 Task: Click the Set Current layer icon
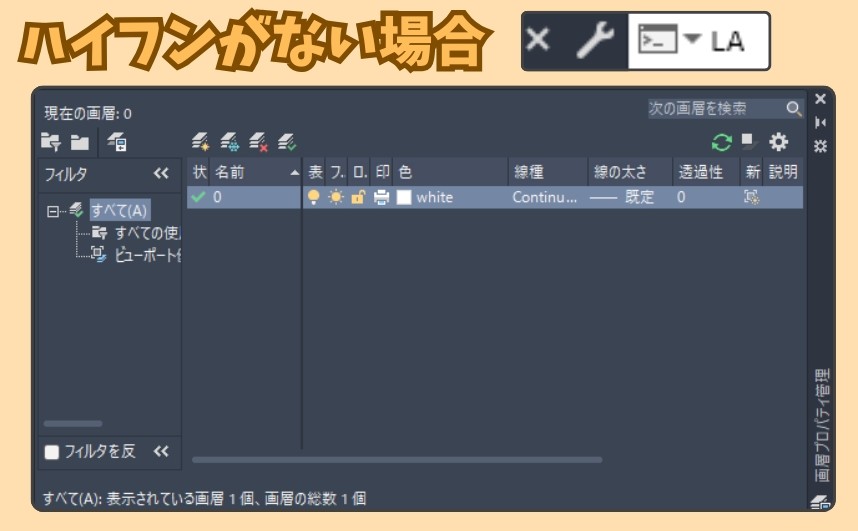[287, 142]
